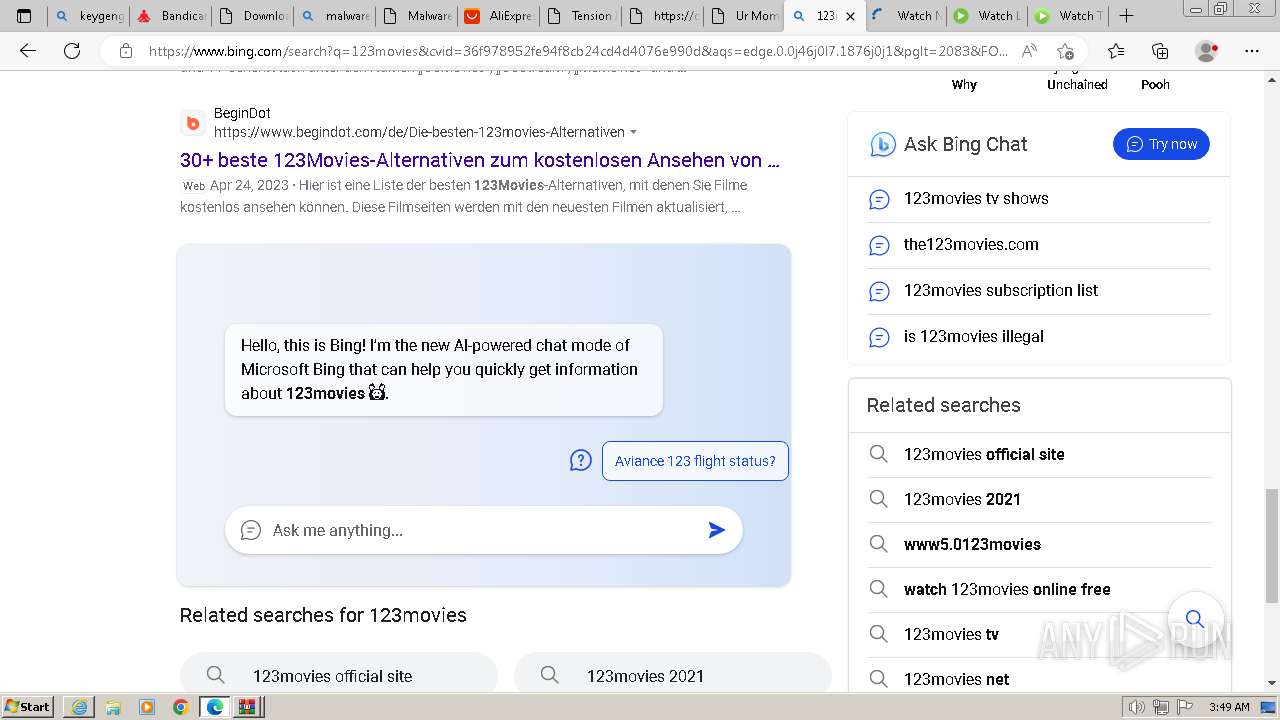Screen dimensions: 1280x720
Task: Focus the Ask me anything input
Action: click(x=485, y=530)
